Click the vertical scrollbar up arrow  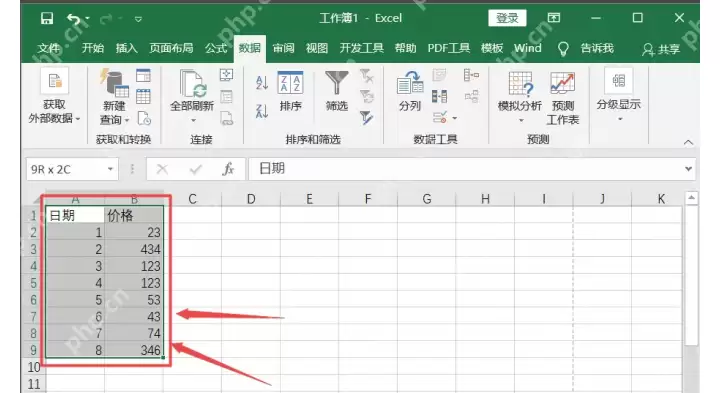(x=691, y=198)
